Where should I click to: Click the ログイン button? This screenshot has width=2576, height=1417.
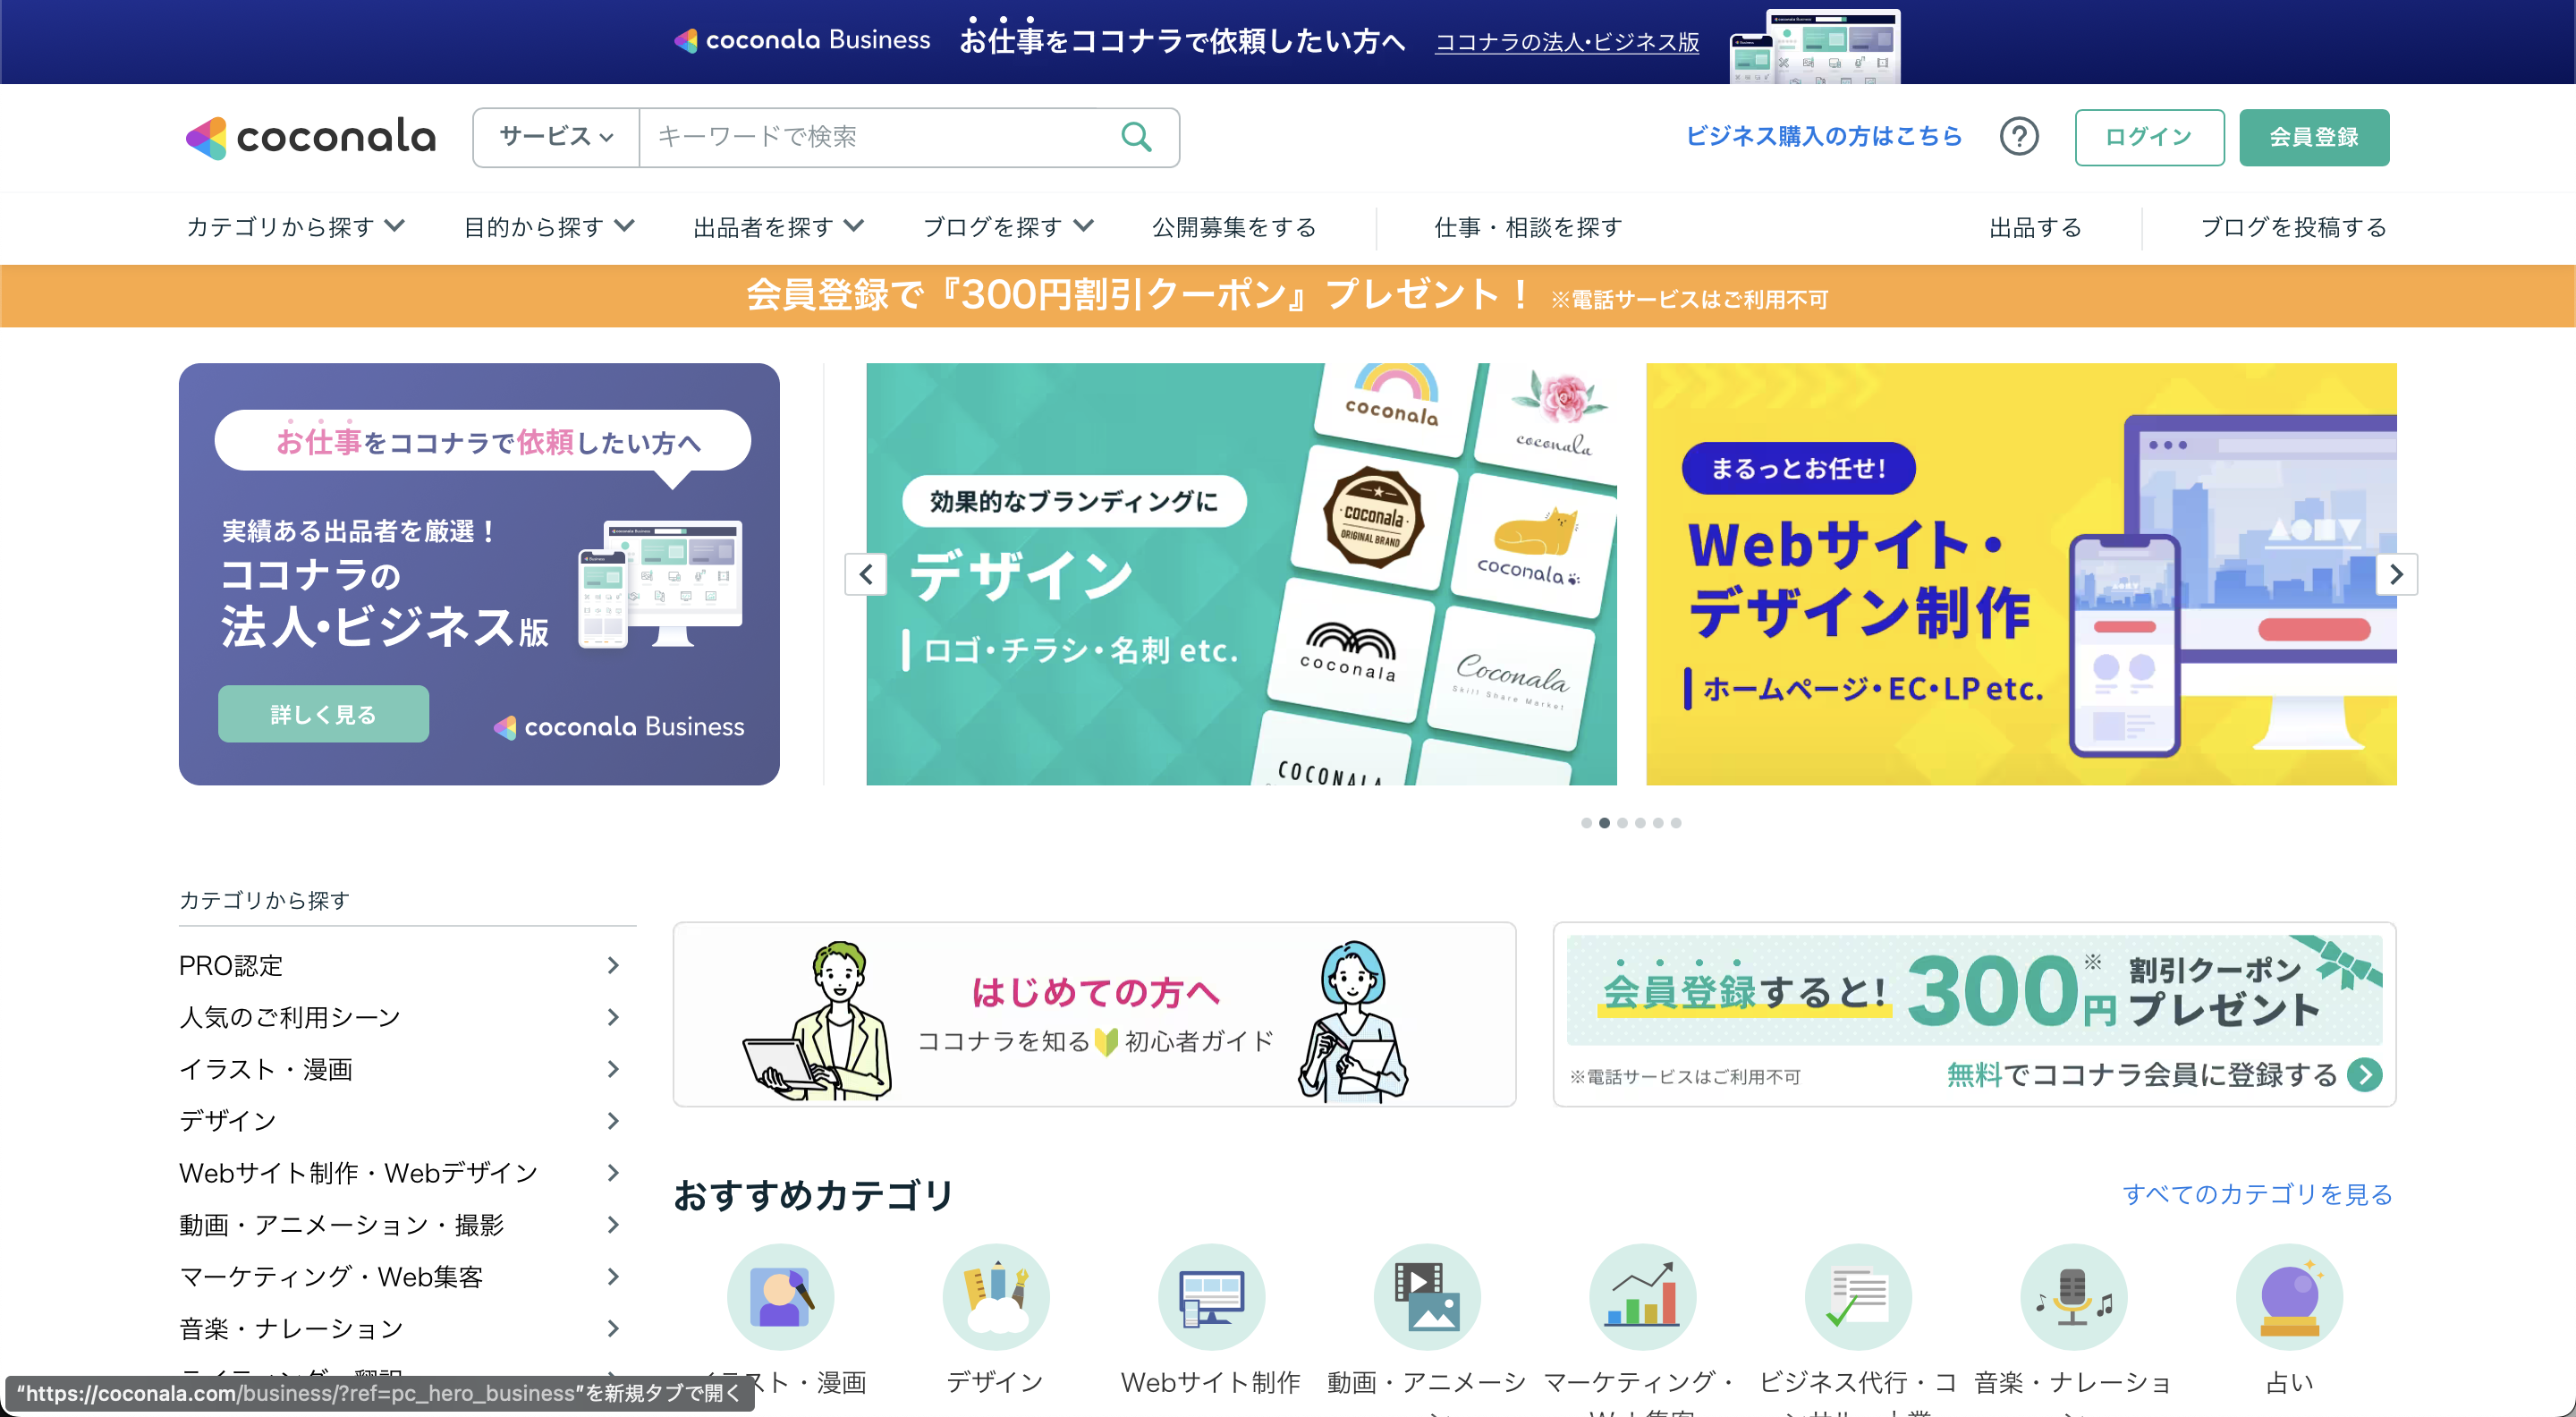[x=2149, y=137]
